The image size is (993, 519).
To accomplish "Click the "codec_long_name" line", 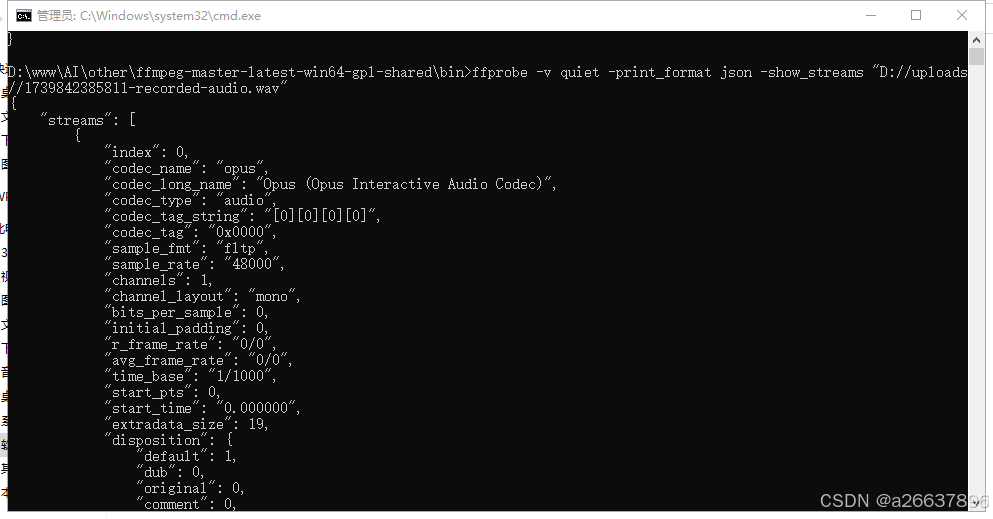I will [330, 184].
